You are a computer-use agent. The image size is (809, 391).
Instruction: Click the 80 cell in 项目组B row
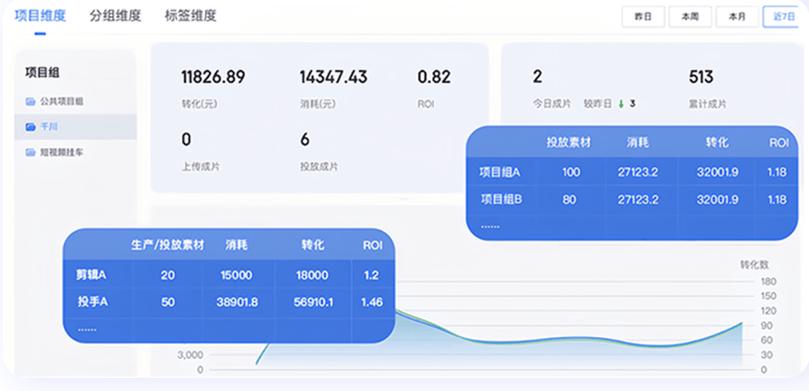tap(569, 200)
